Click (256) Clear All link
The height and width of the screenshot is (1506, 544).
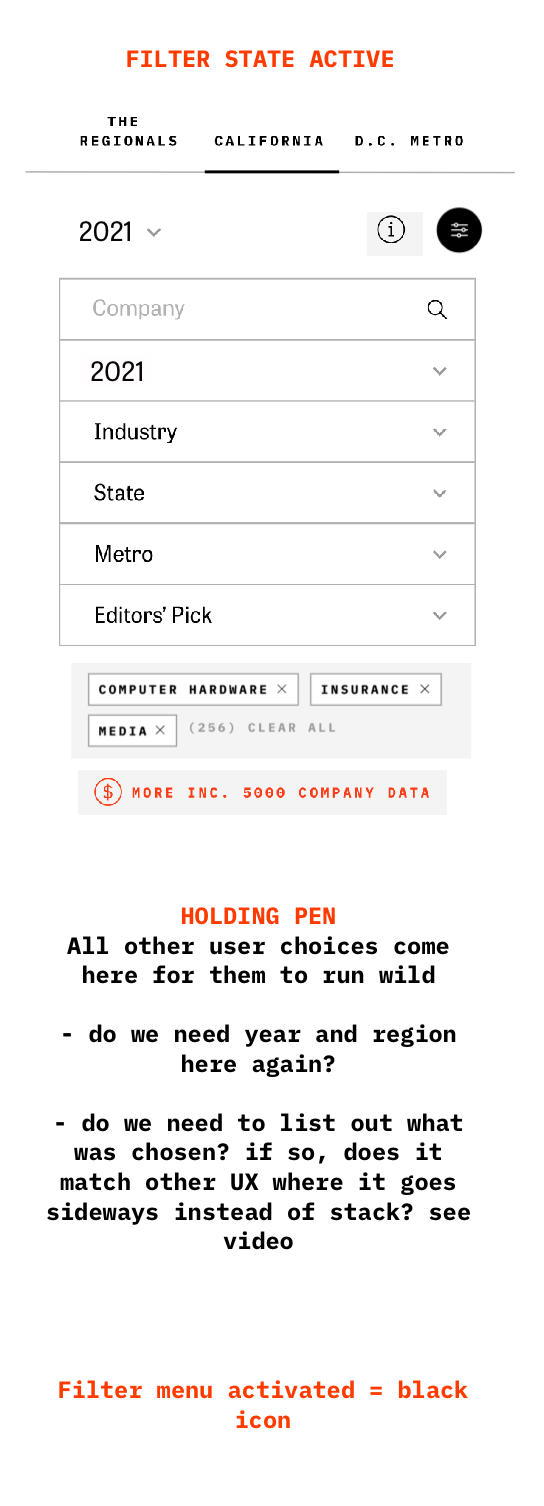click(262, 727)
